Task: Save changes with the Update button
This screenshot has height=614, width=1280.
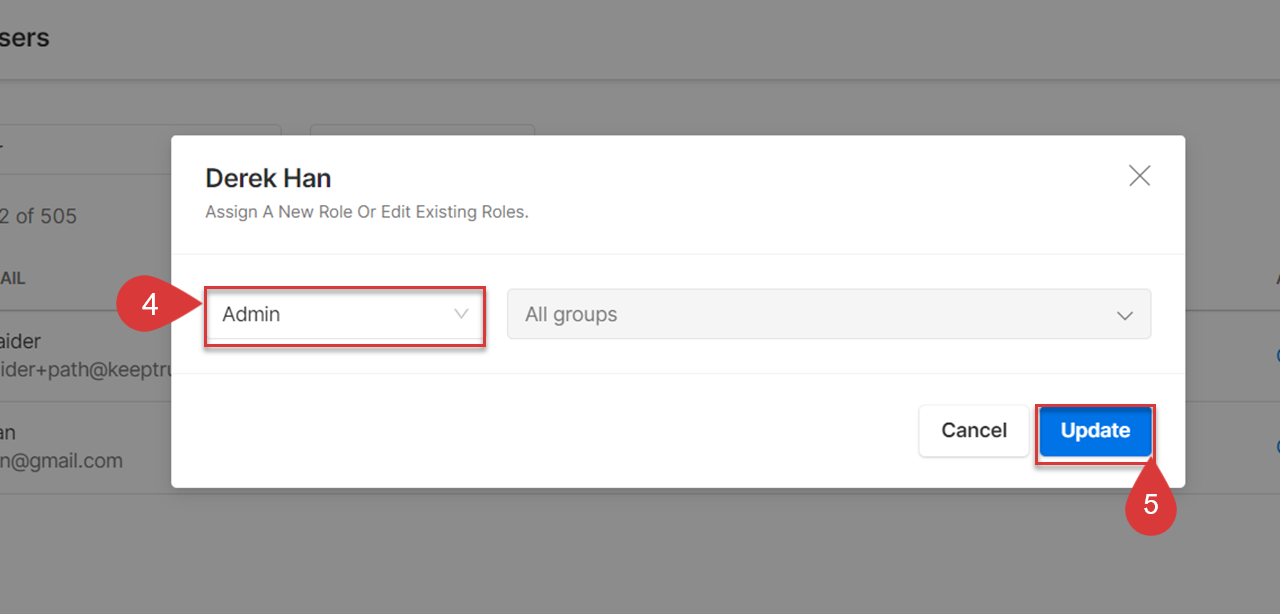Action: [1095, 430]
